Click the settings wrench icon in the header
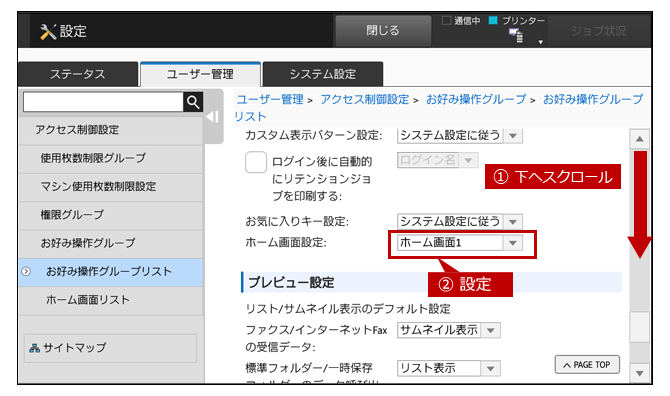The height and width of the screenshot is (396, 670). coord(48,32)
